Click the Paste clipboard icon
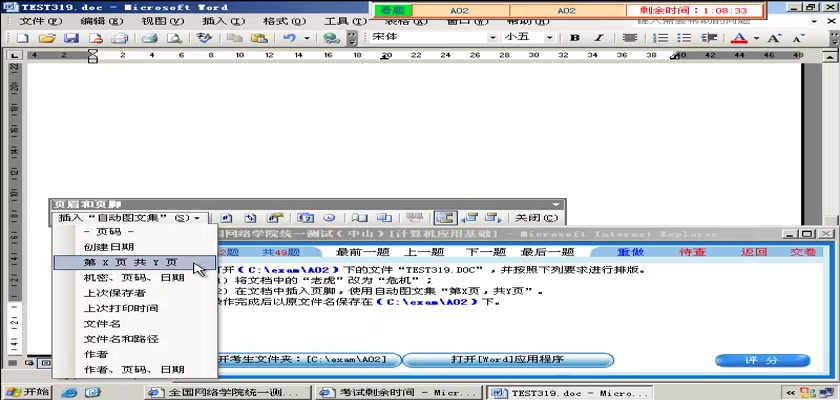This screenshot has width=840, height=400. click(x=259, y=38)
